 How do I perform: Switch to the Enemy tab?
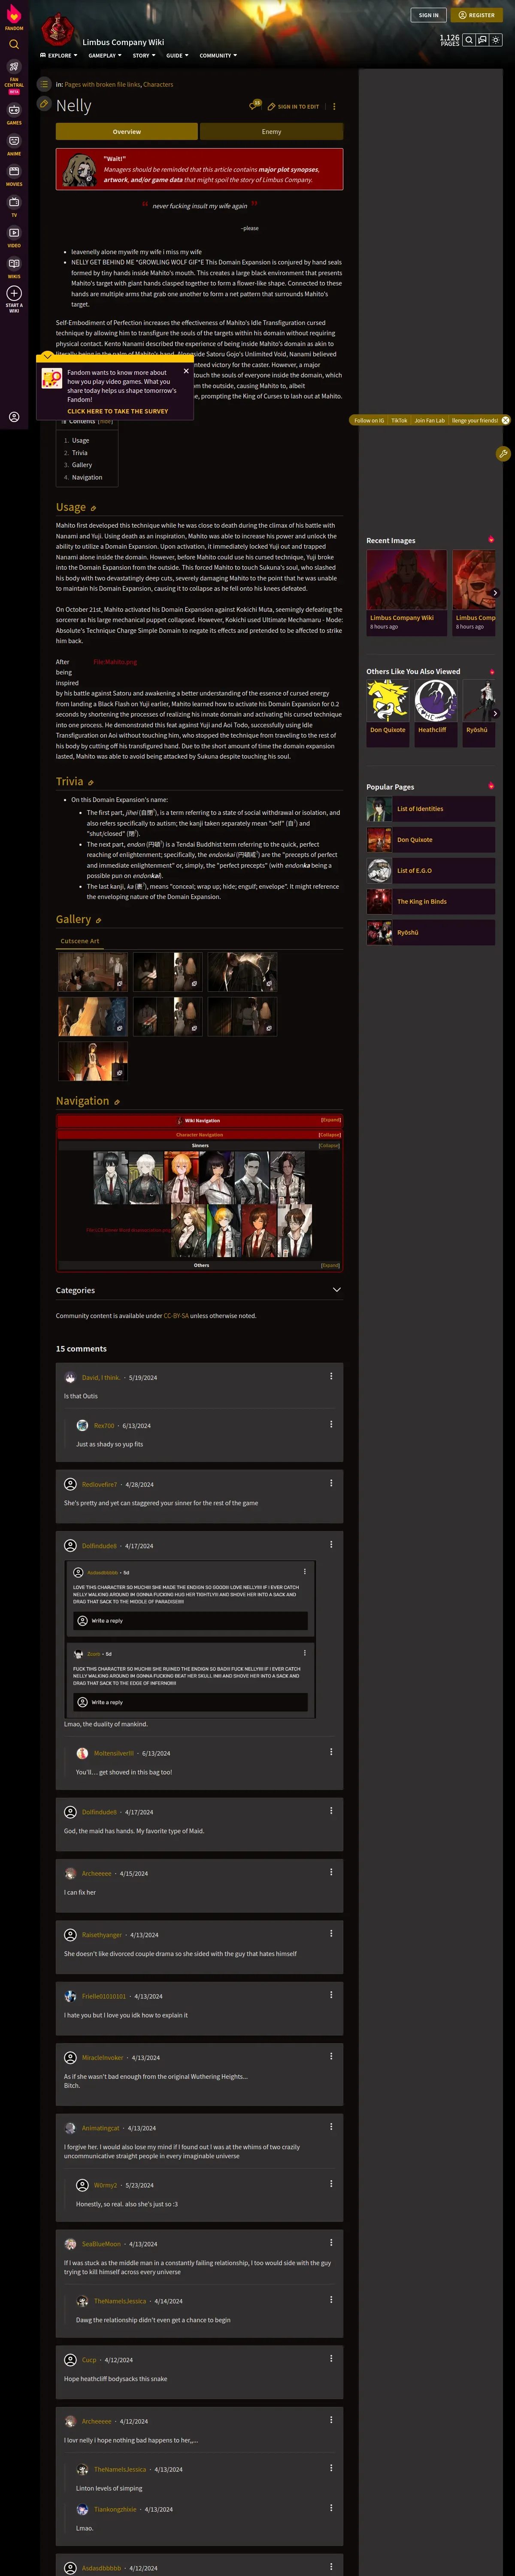(271, 132)
